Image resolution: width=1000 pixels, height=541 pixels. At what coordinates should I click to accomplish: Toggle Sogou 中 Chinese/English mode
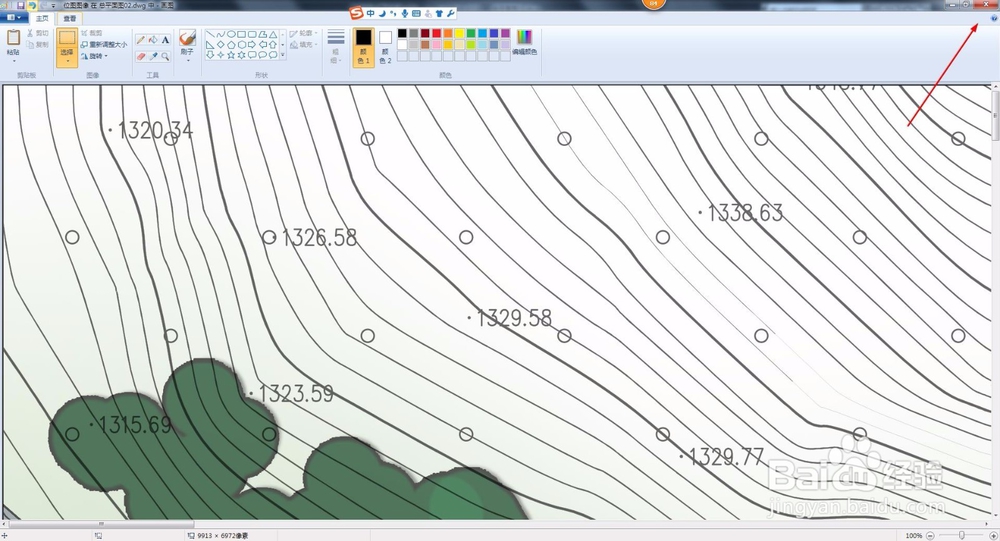click(x=371, y=13)
